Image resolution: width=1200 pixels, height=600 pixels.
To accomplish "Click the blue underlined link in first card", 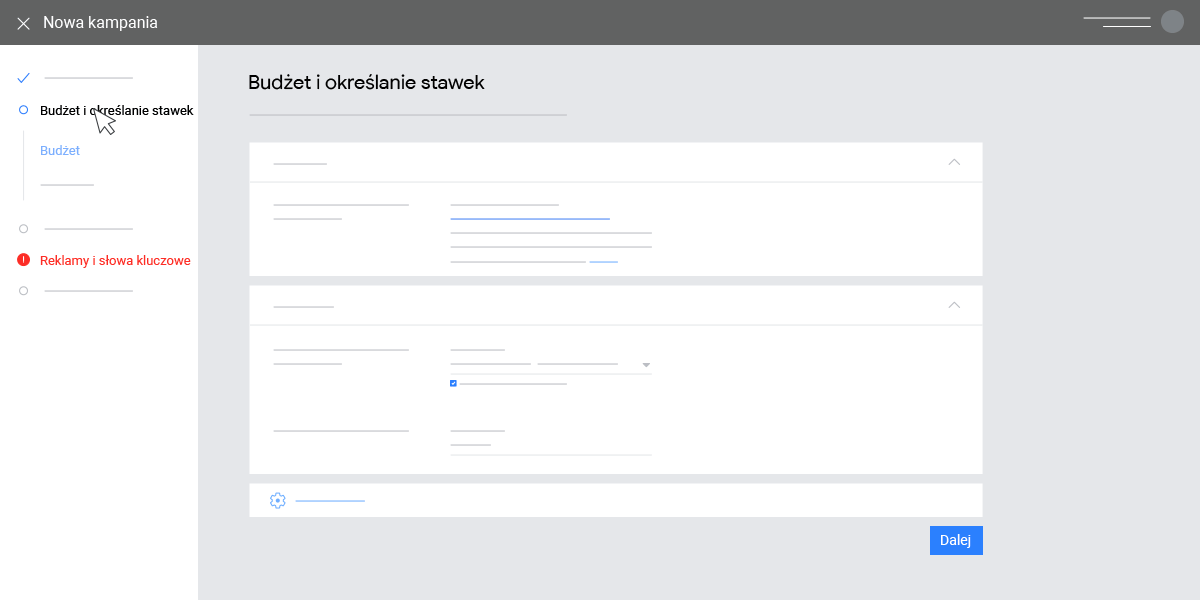I will 530,218.
